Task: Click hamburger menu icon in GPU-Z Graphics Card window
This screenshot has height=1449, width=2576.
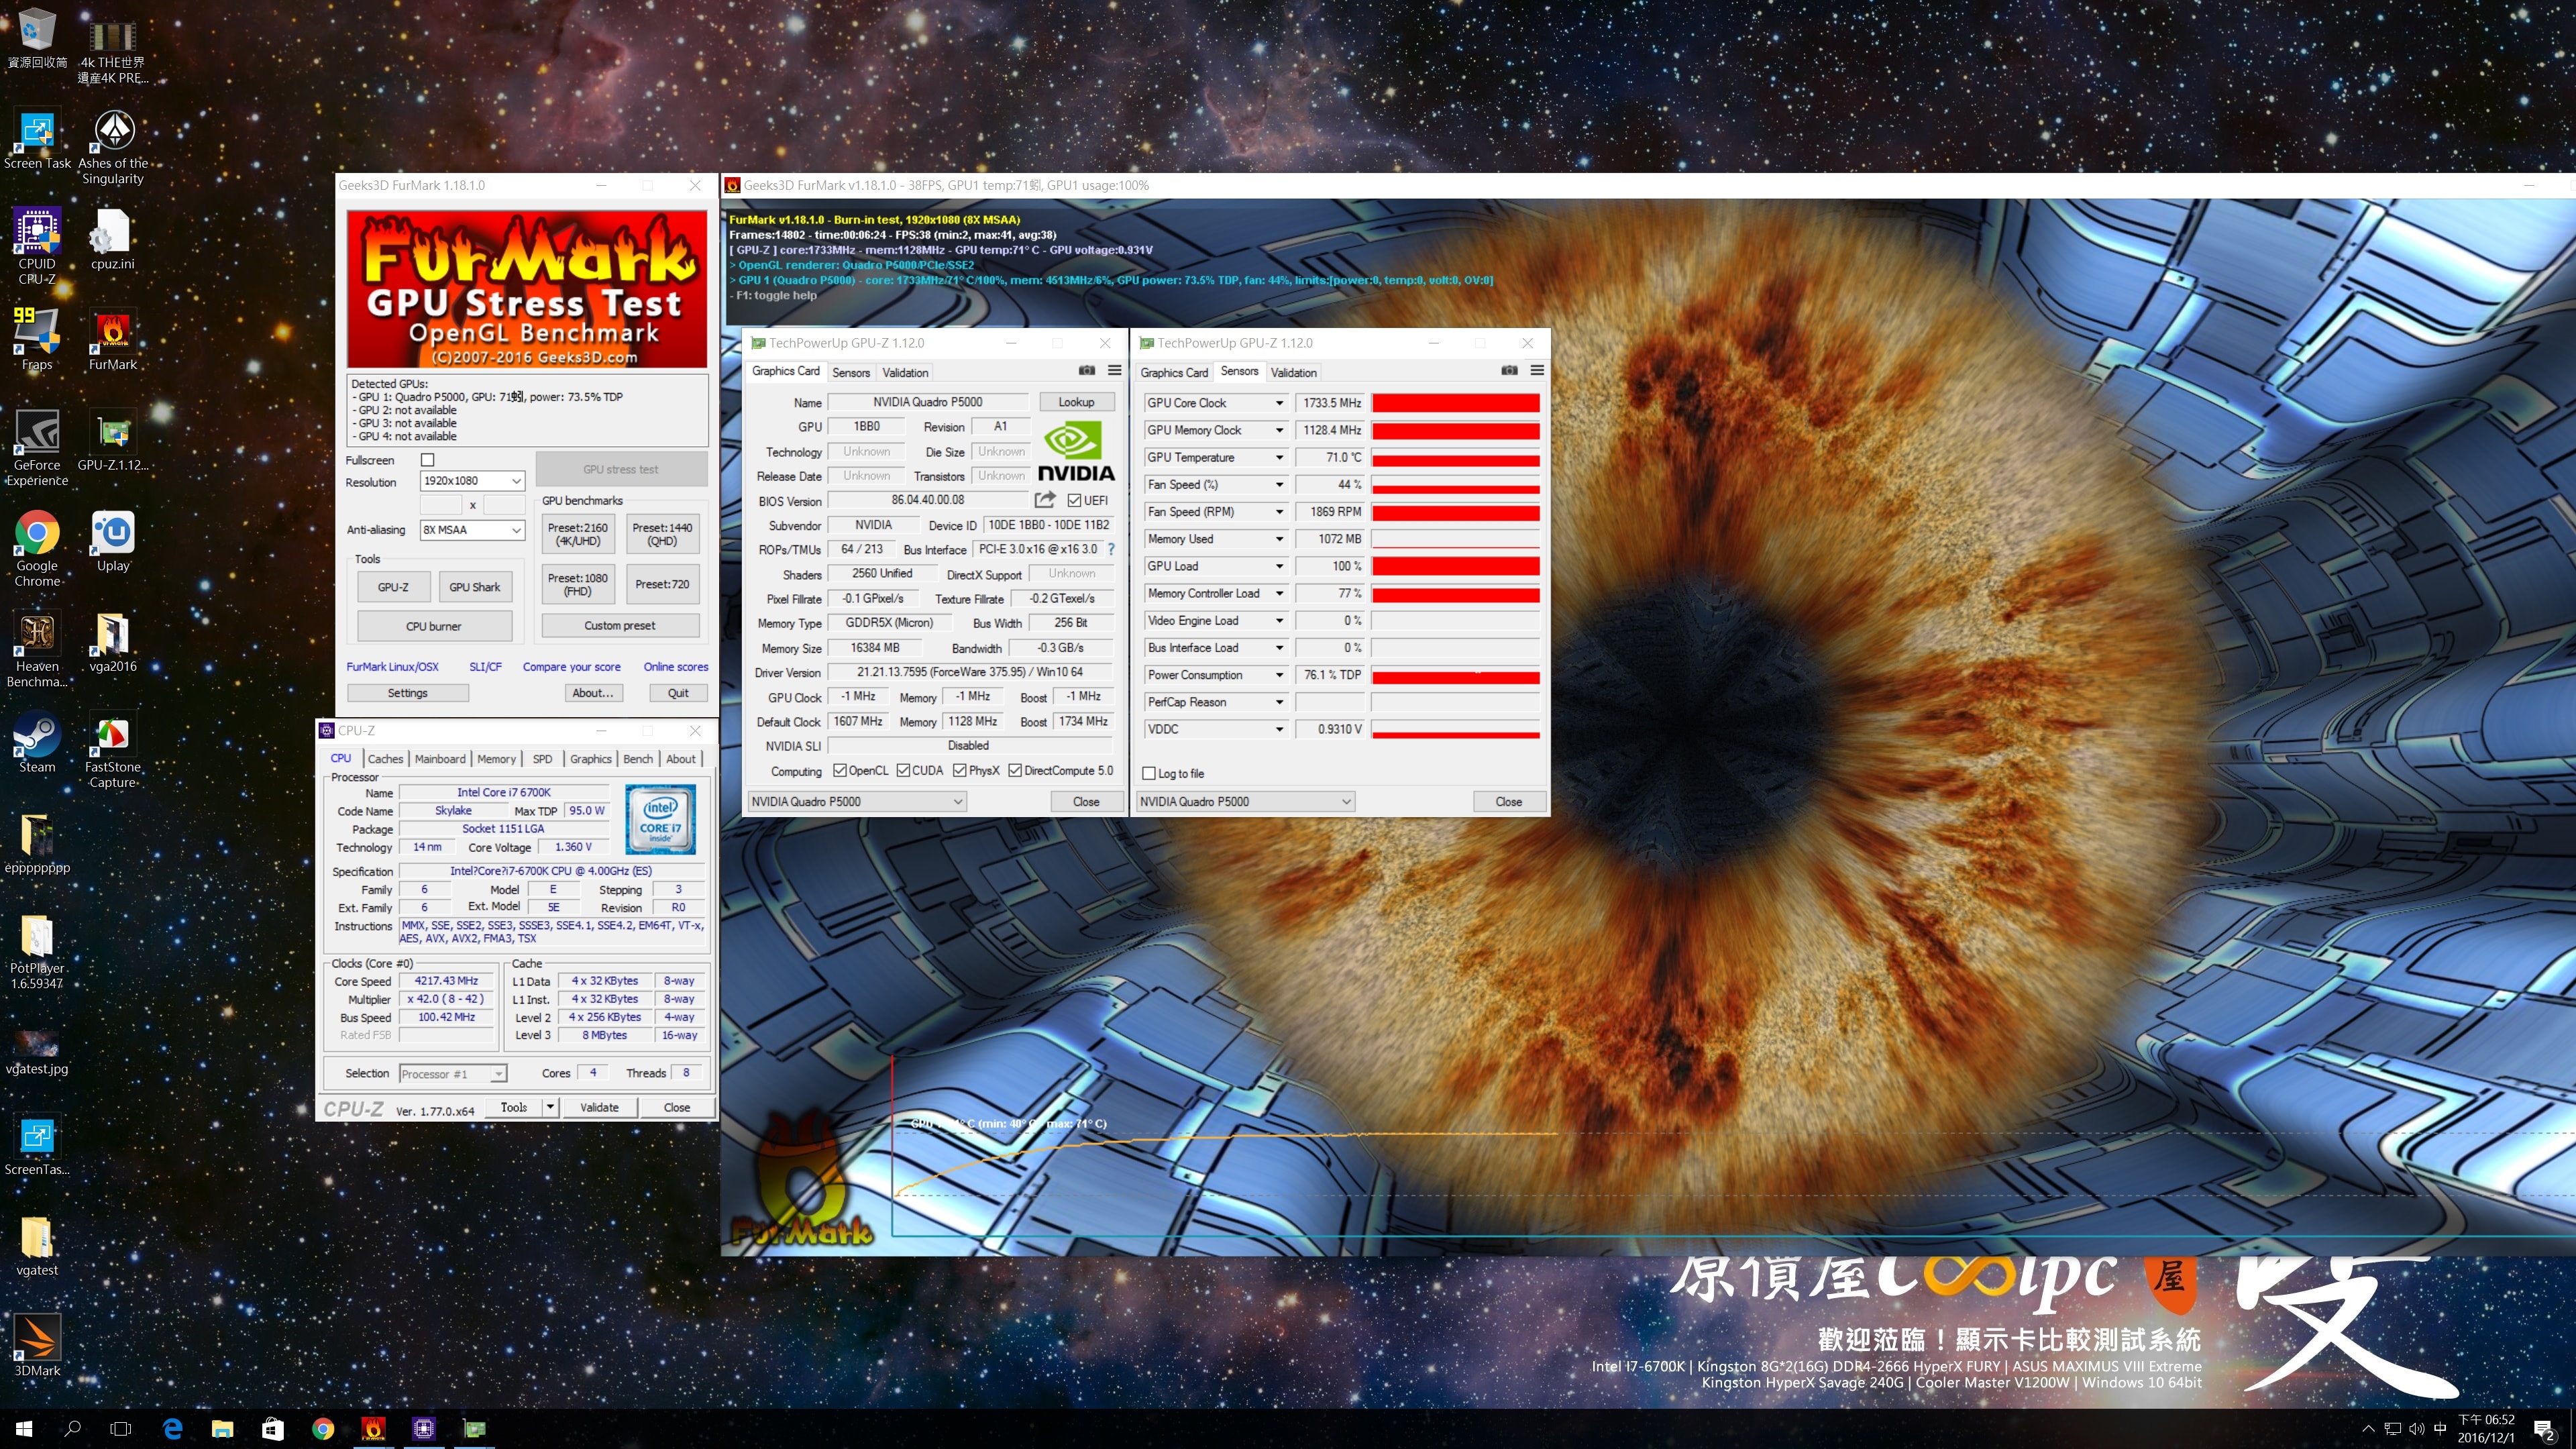Action: tap(1114, 371)
